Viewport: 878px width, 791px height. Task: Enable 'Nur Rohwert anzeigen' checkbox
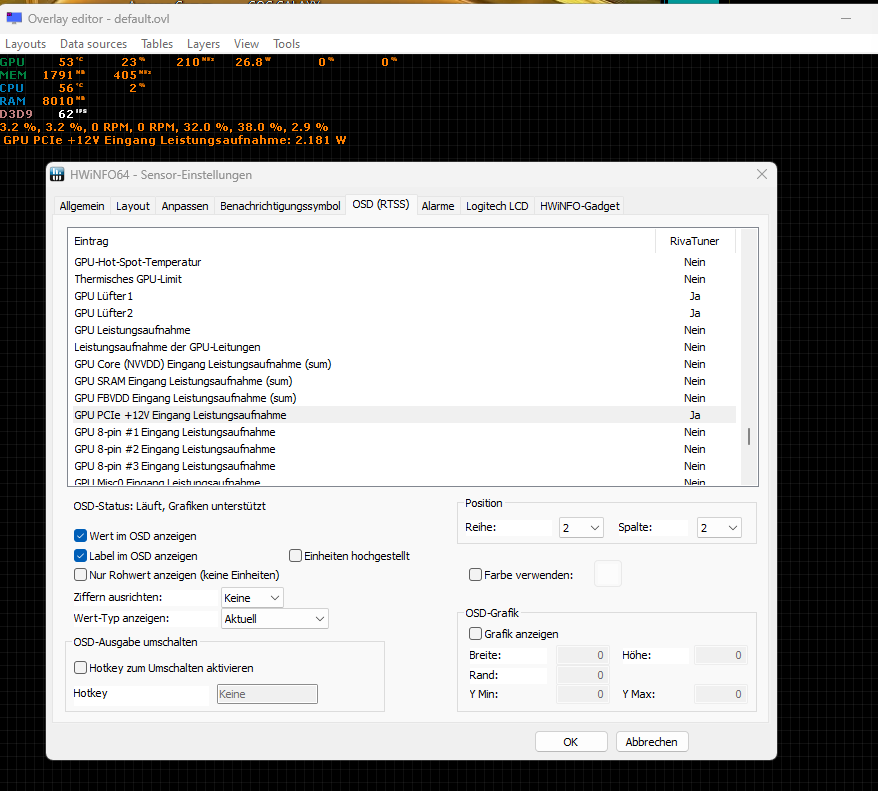click(x=81, y=575)
